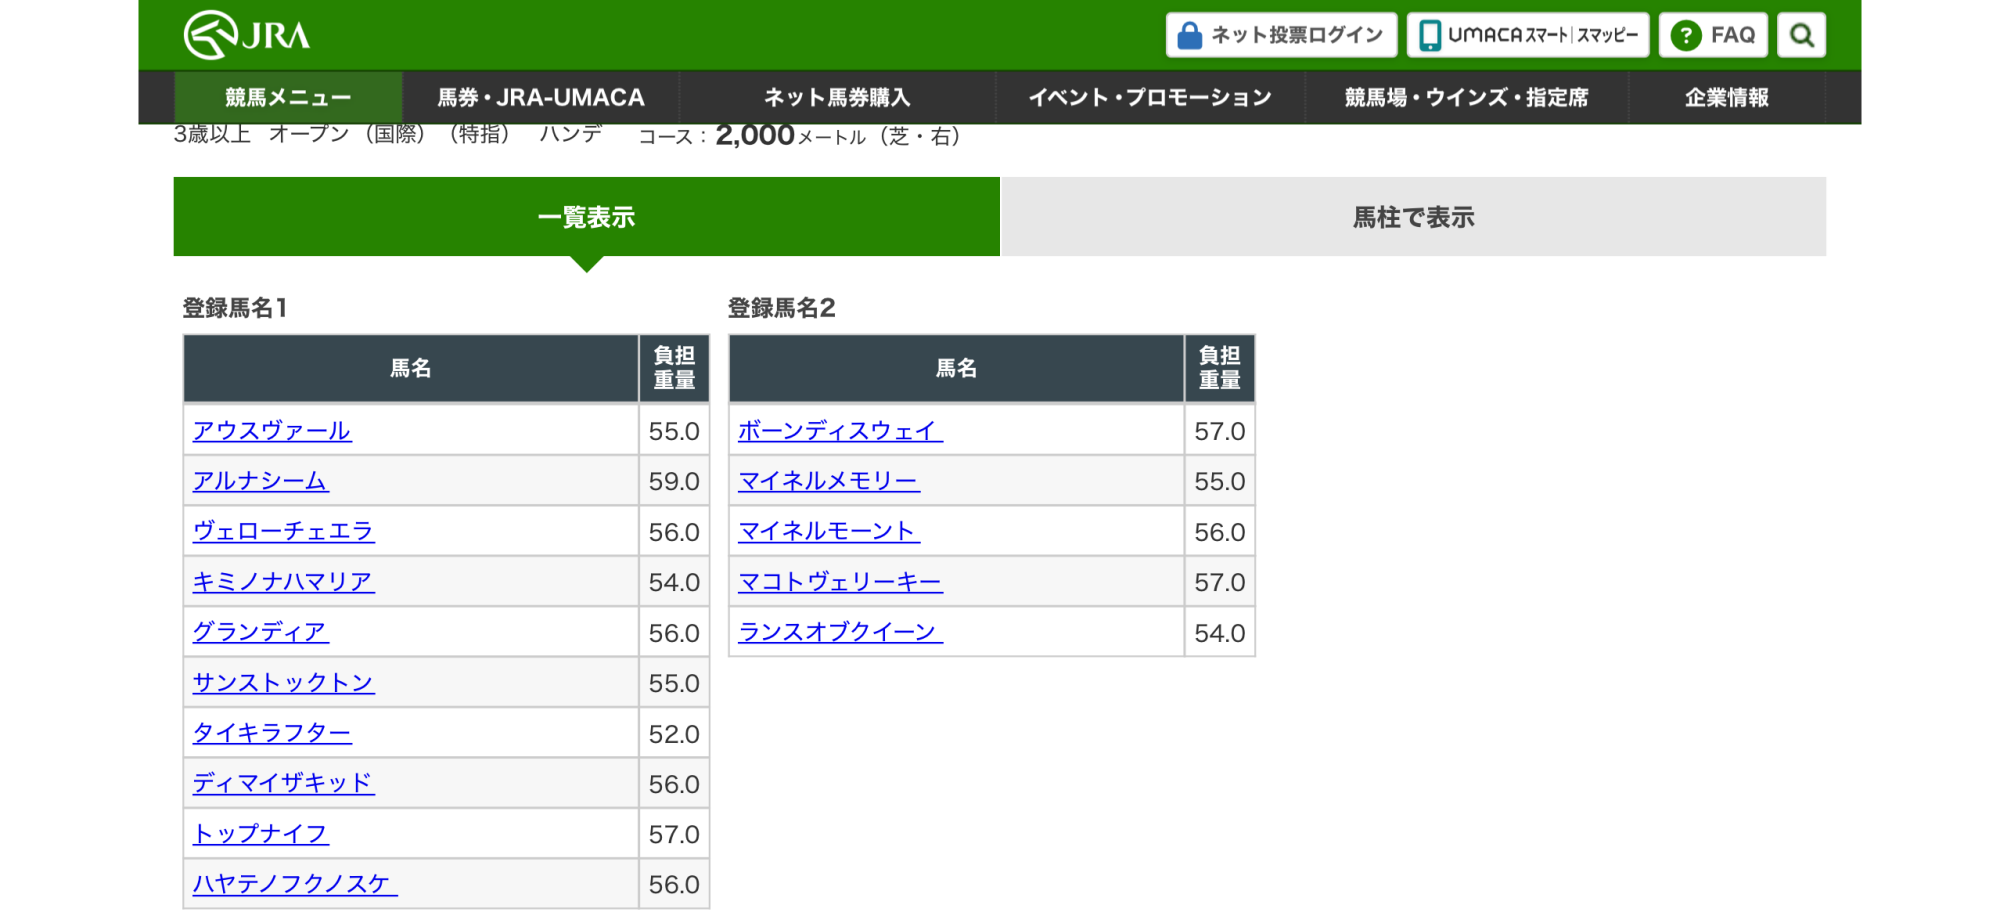
Task: Open 競馬場・ウインズ・指定席 menu
Action: pos(1466,98)
